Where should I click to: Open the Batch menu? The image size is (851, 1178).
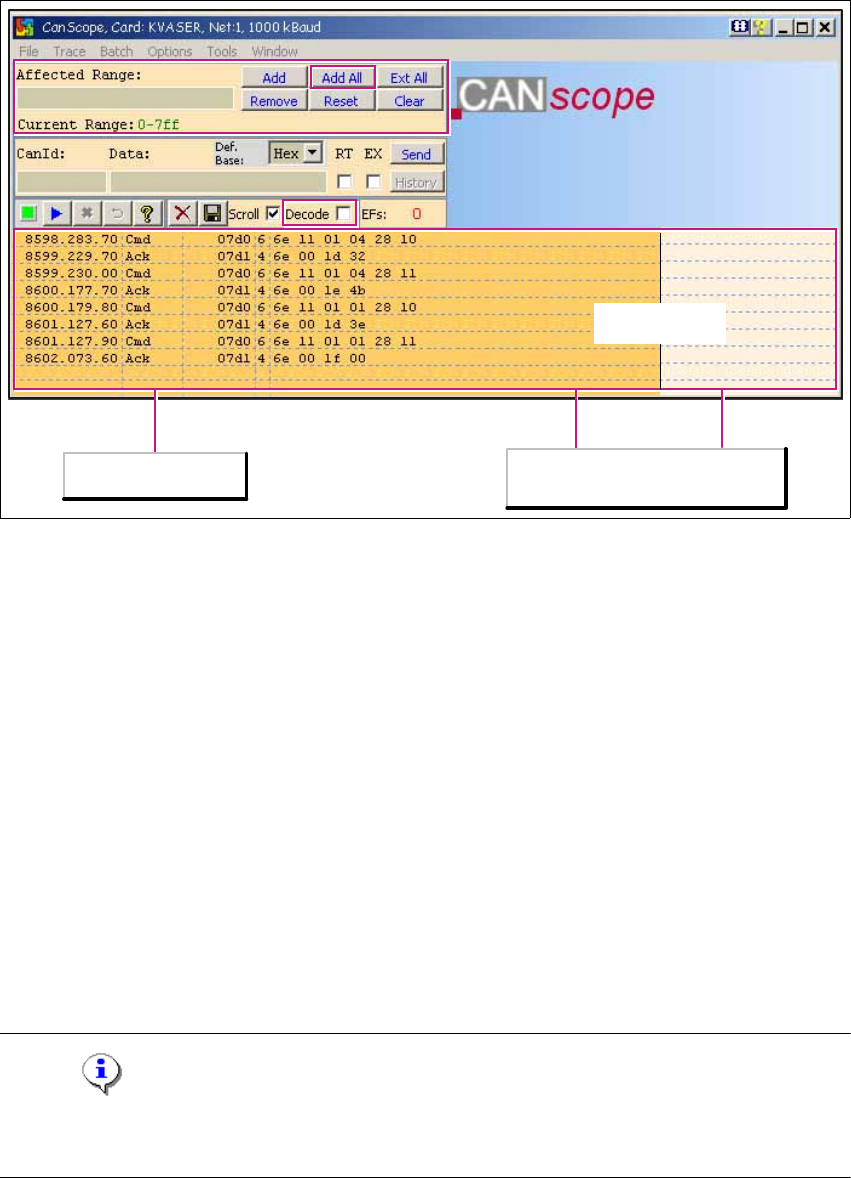click(116, 51)
